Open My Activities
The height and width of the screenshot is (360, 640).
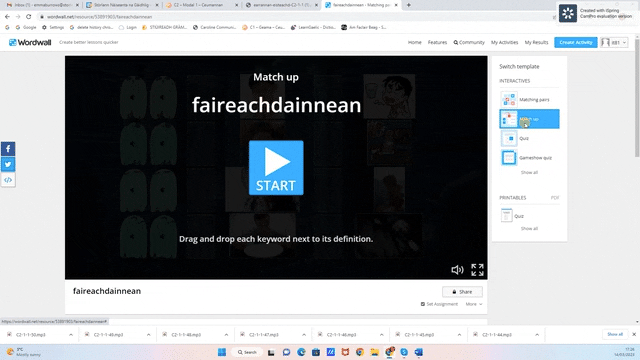coord(504,42)
